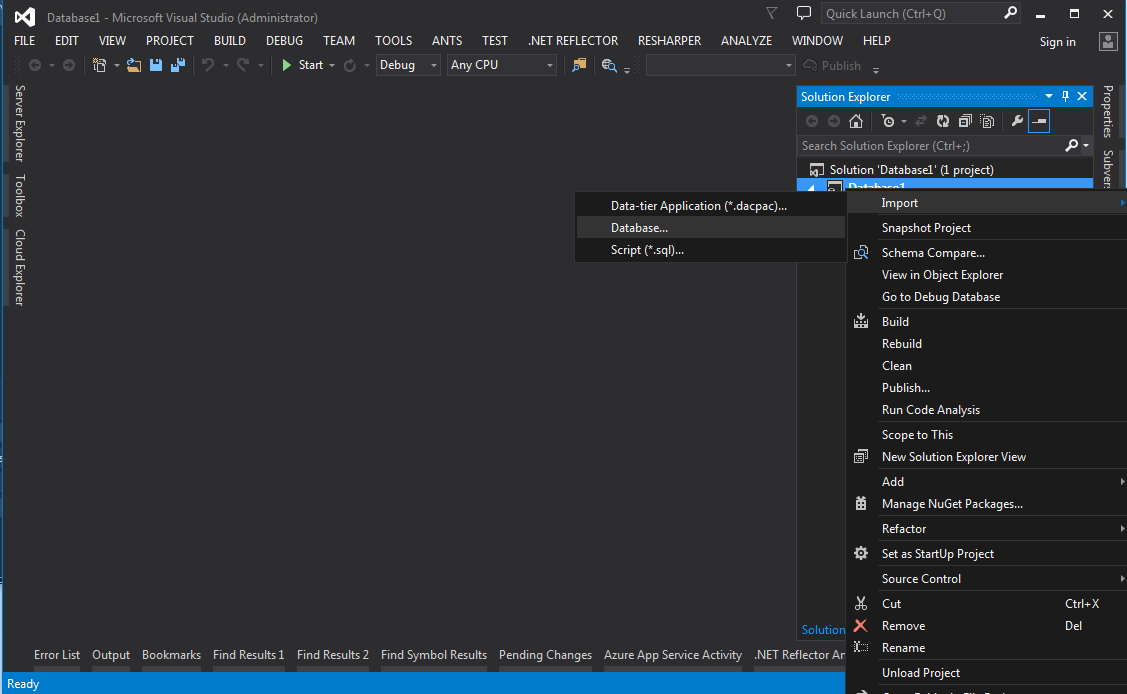Toggle the Preview Selected Items button
The height and width of the screenshot is (694, 1127).
1039,121
